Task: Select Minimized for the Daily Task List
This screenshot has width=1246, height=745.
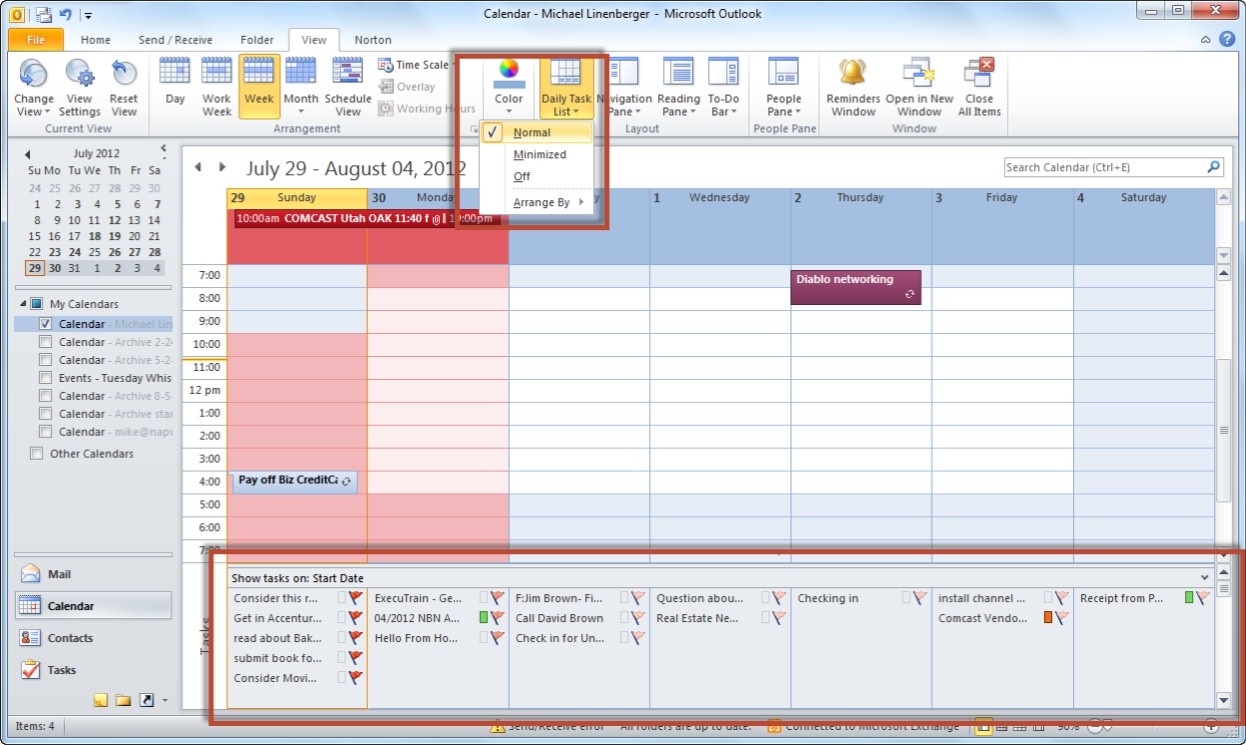Action: [x=542, y=154]
